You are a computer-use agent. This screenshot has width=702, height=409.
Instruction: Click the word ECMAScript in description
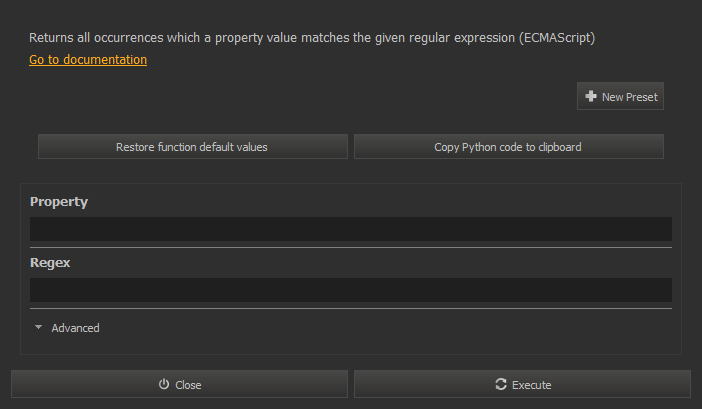(x=557, y=38)
